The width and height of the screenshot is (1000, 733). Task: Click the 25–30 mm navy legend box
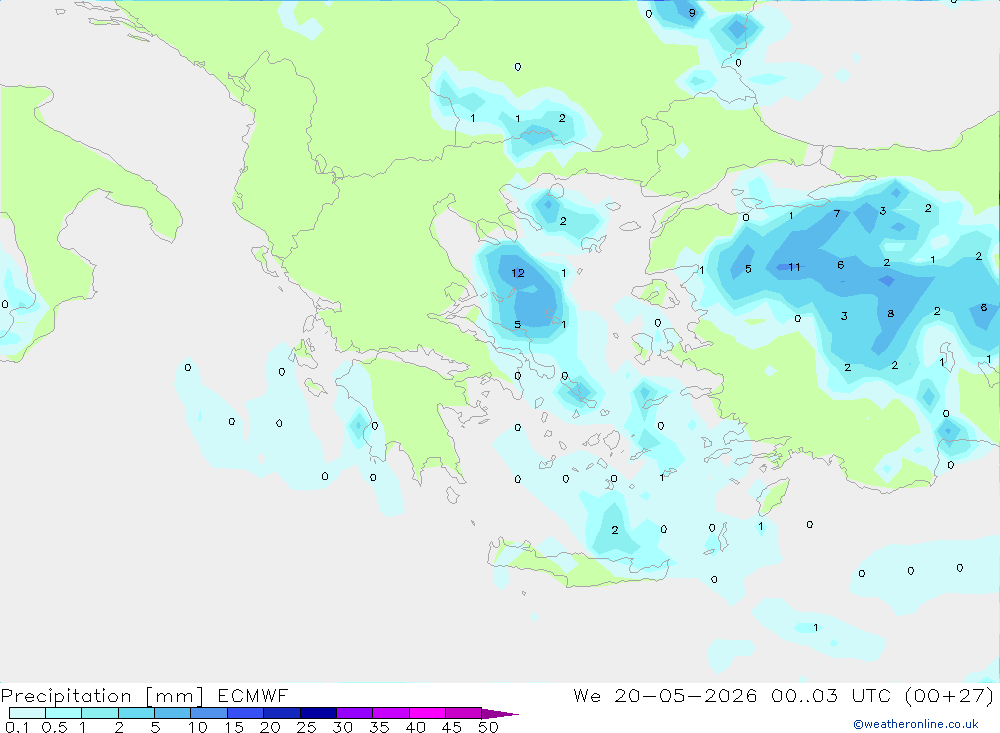coord(318,713)
